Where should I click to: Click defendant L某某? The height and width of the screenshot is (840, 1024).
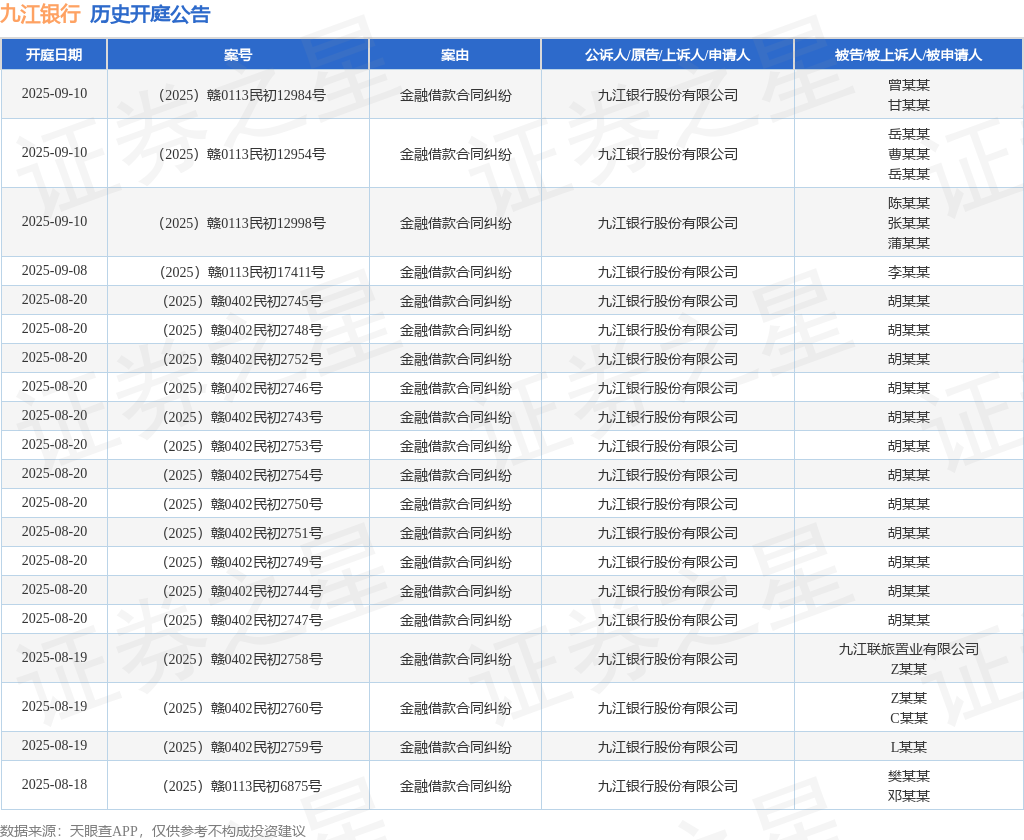[908, 747]
